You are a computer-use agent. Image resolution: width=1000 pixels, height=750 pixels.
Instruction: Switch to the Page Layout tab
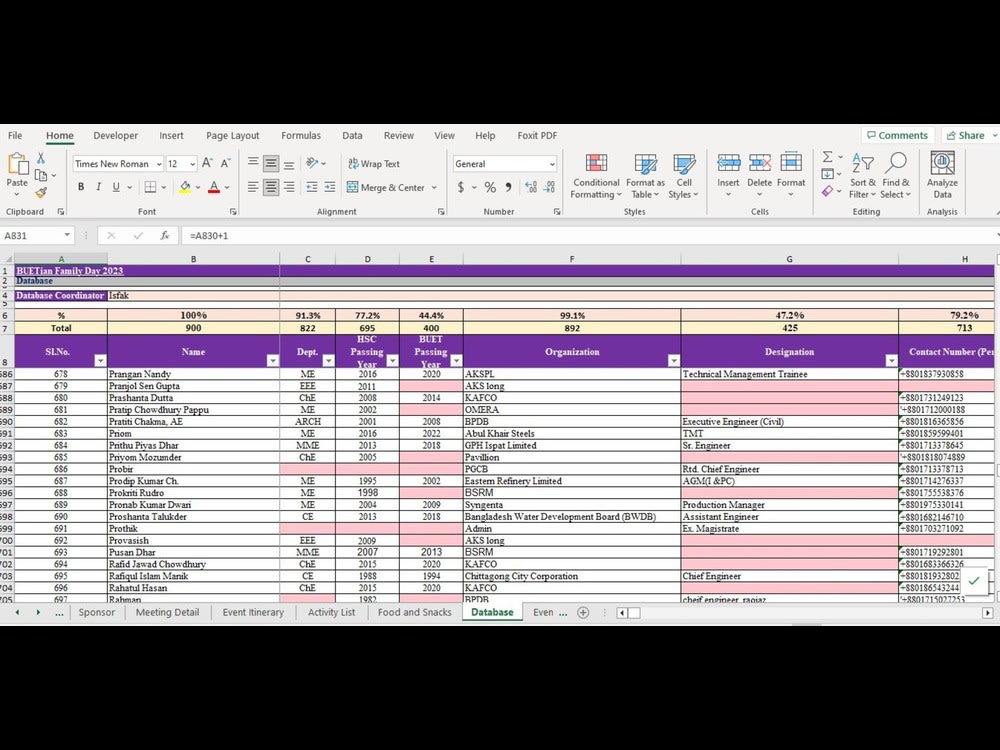tap(232, 135)
